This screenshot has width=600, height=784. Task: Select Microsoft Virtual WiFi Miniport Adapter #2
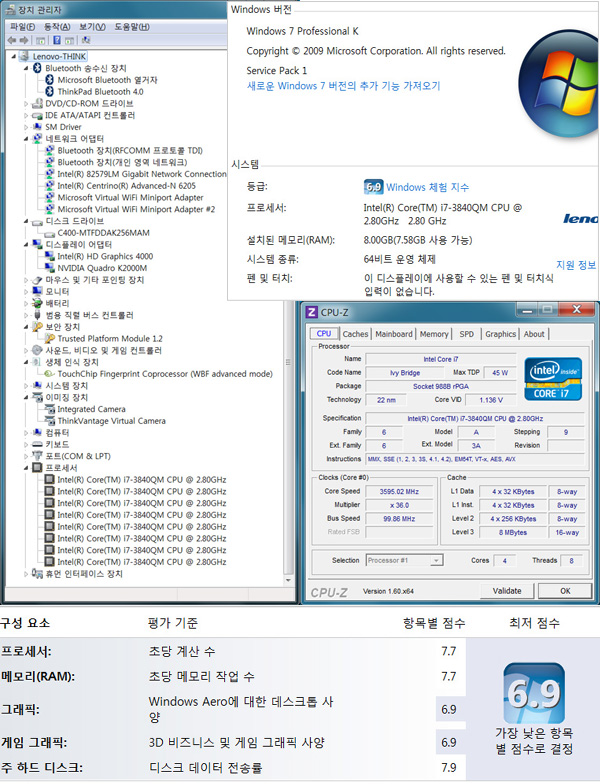[x=136, y=209]
